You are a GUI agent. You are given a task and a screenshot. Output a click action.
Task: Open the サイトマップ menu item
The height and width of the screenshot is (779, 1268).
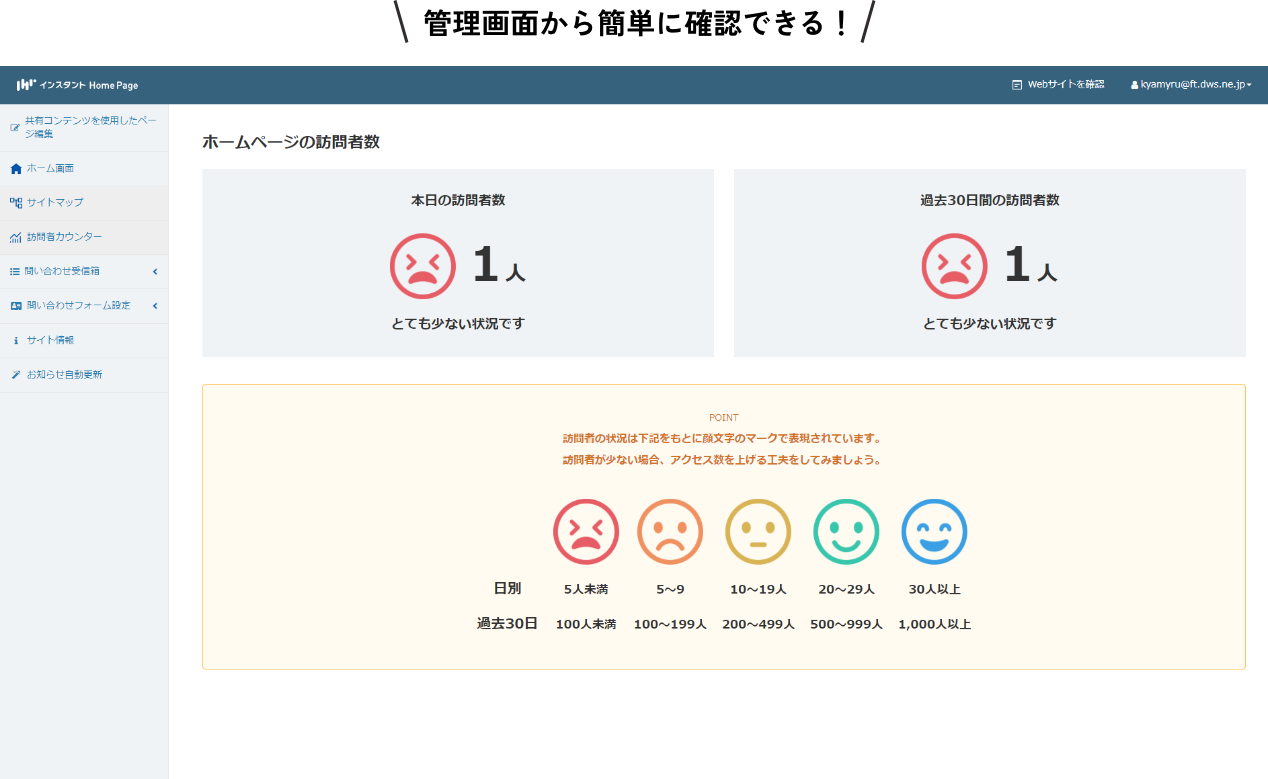55,203
